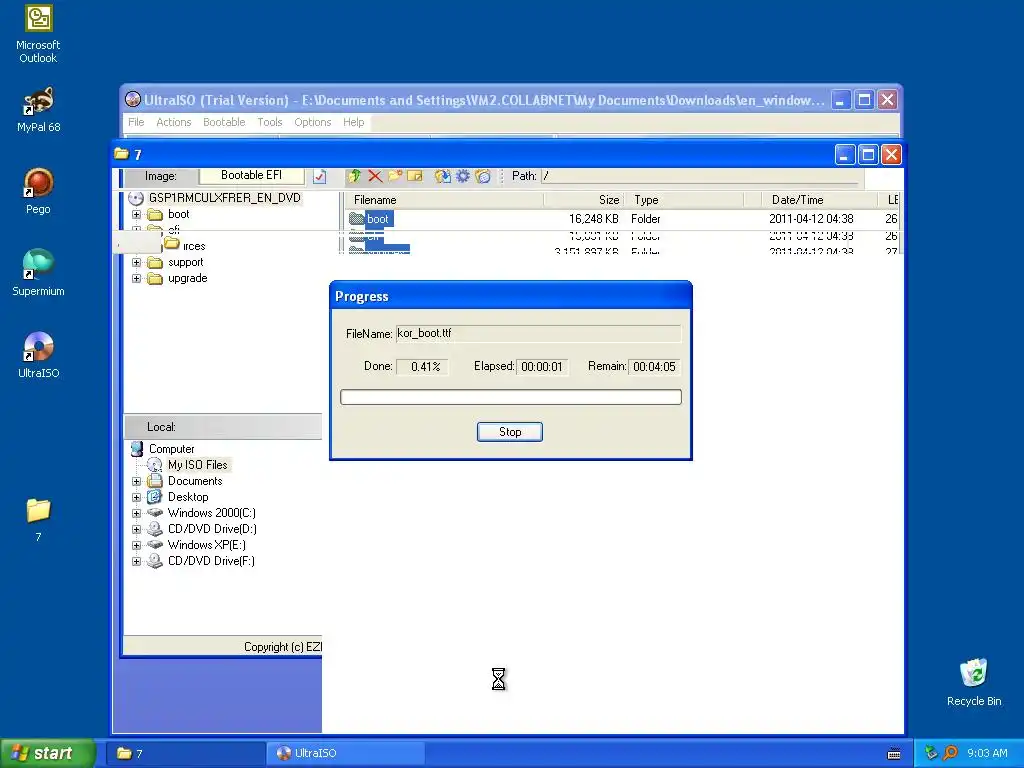
Task: Click the Remain time 00:04:05
Action: (654, 367)
